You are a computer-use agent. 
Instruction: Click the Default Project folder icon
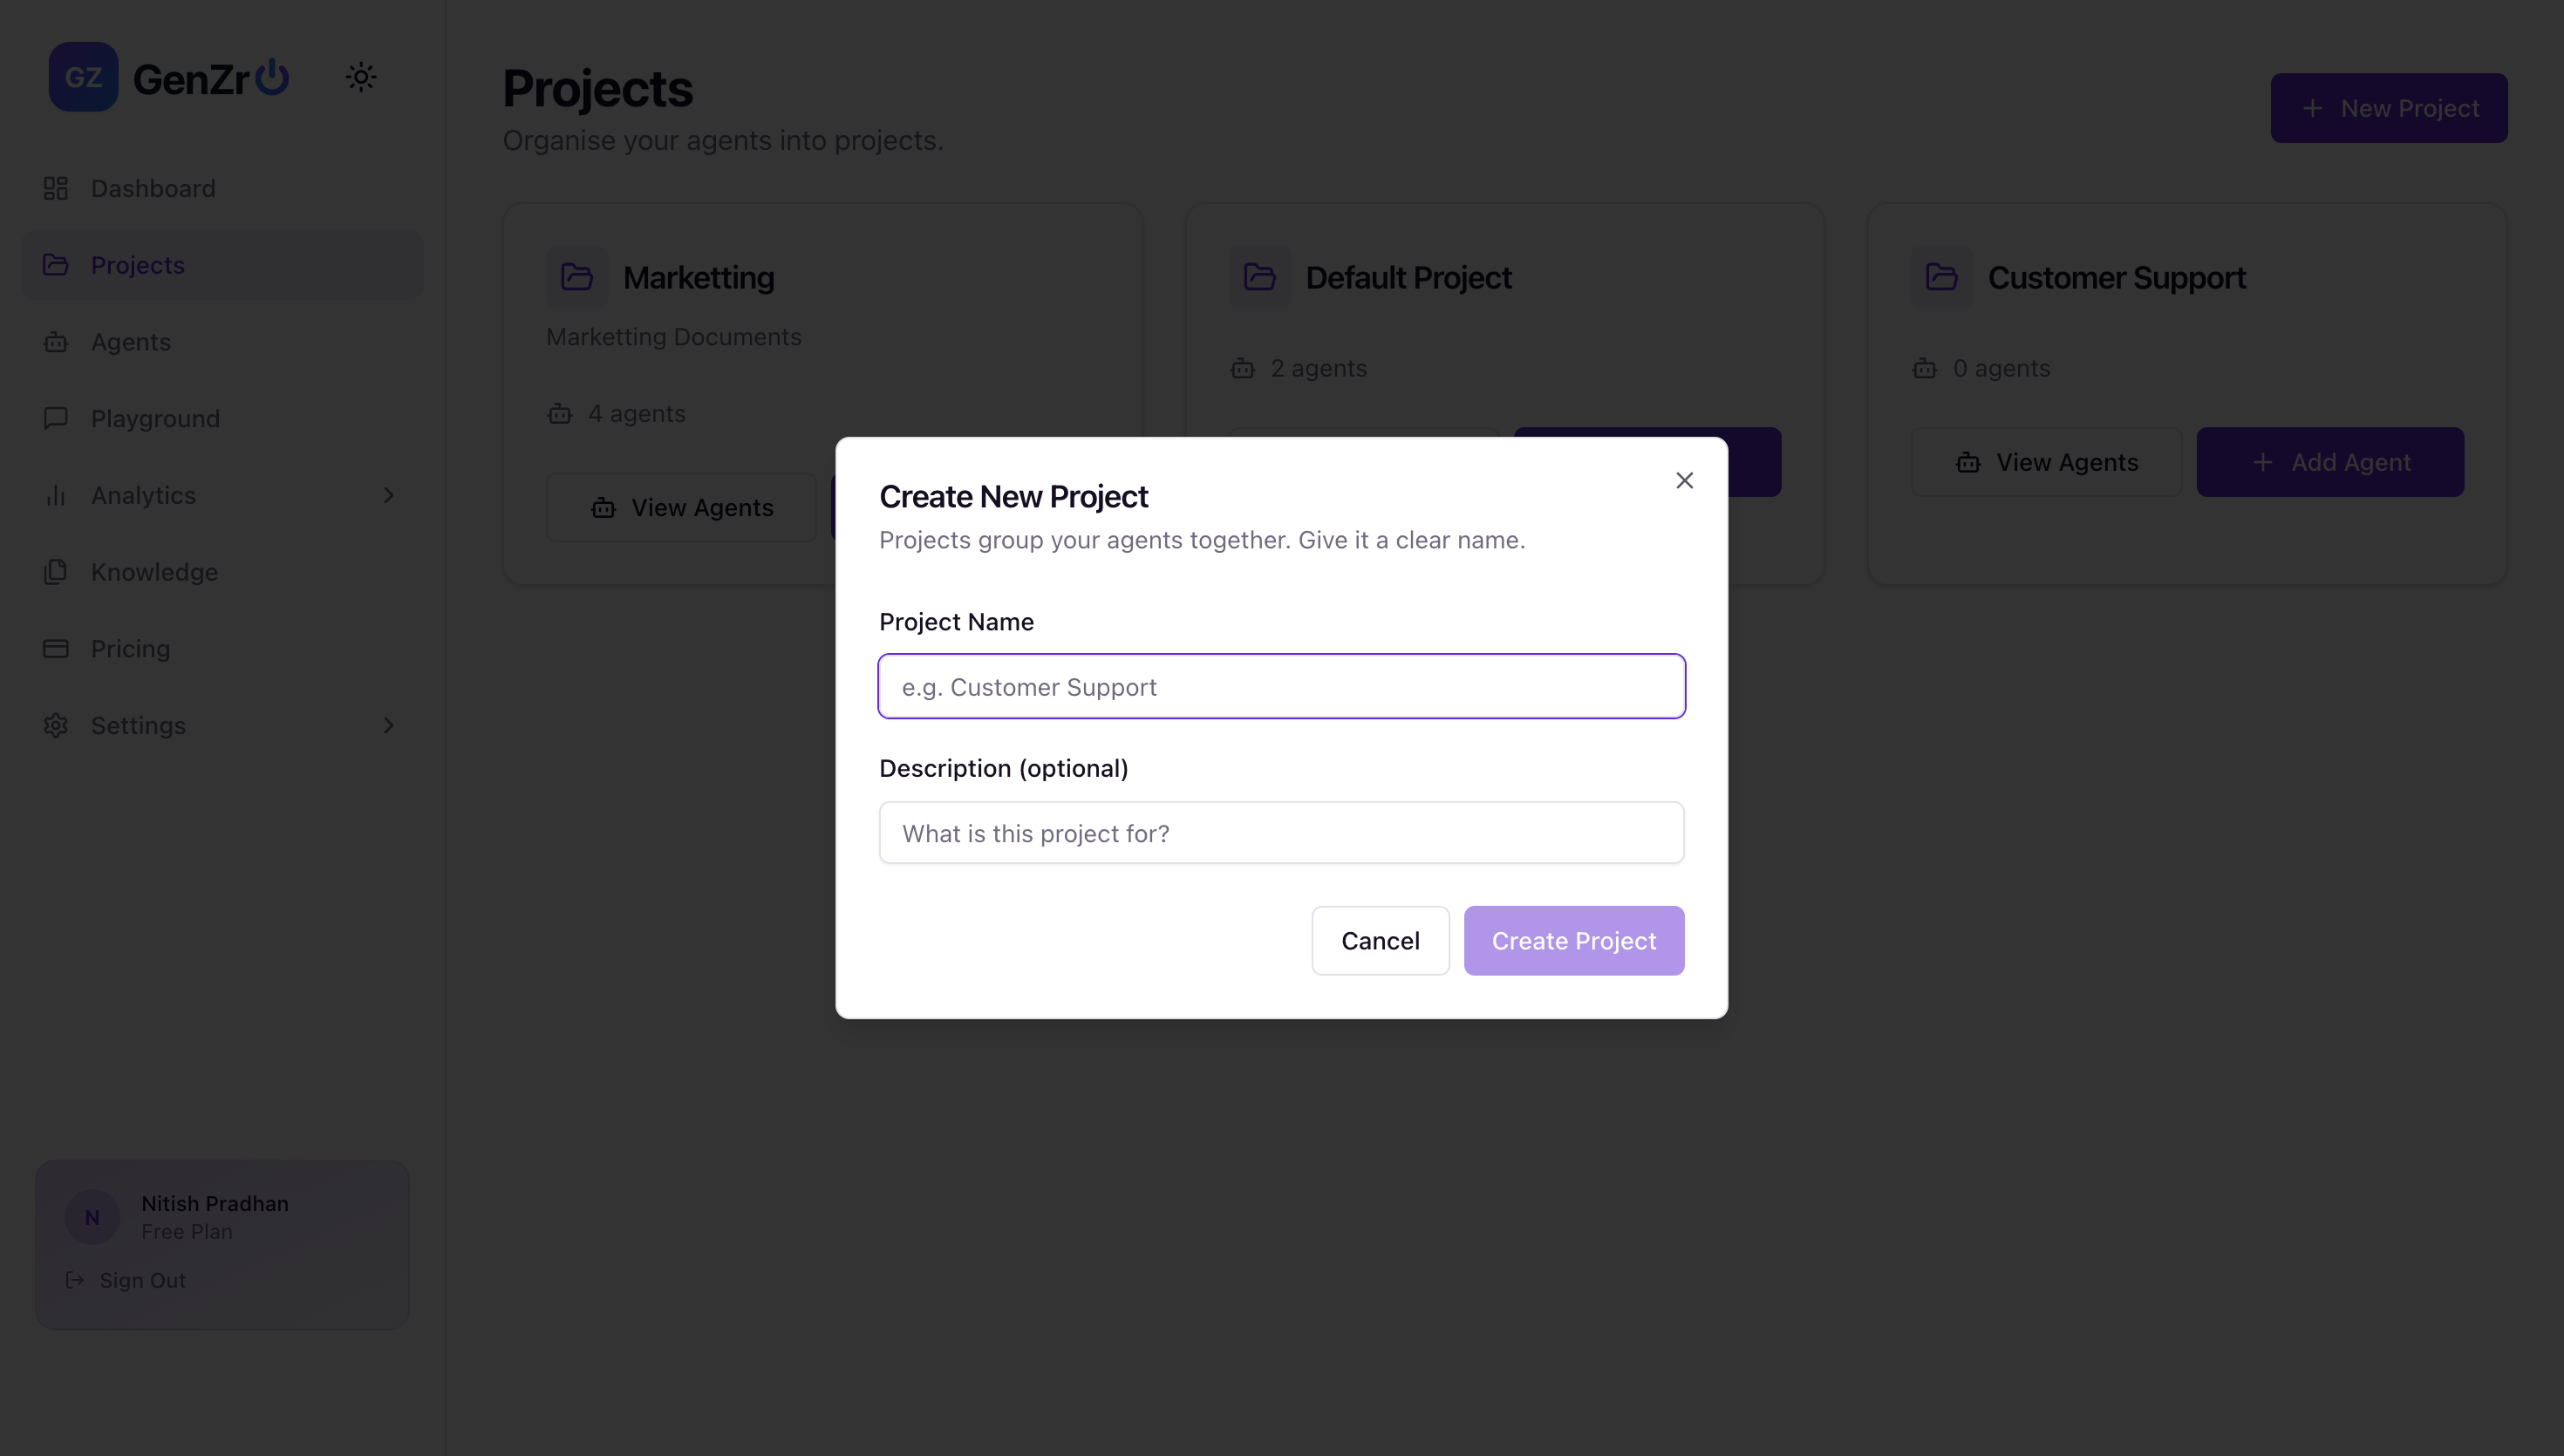[1259, 277]
